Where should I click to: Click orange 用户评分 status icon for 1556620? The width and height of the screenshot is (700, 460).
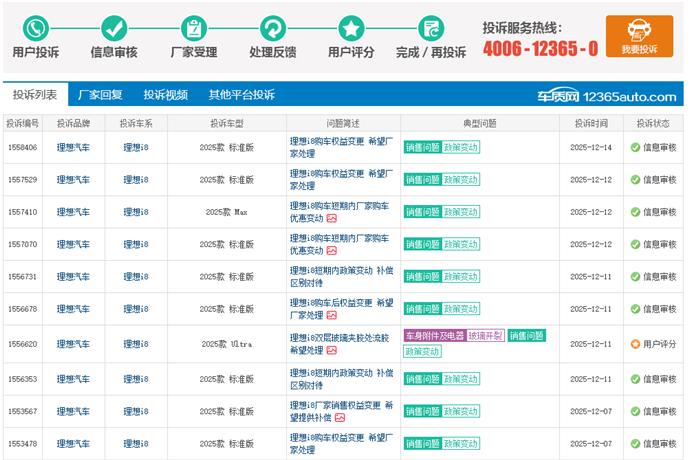[x=635, y=344]
